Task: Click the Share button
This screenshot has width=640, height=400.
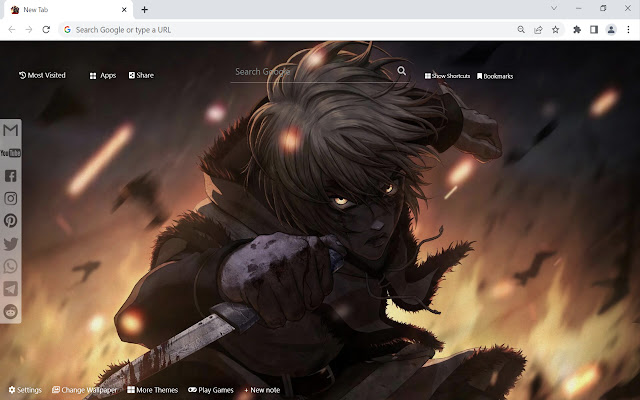Action: [x=141, y=75]
